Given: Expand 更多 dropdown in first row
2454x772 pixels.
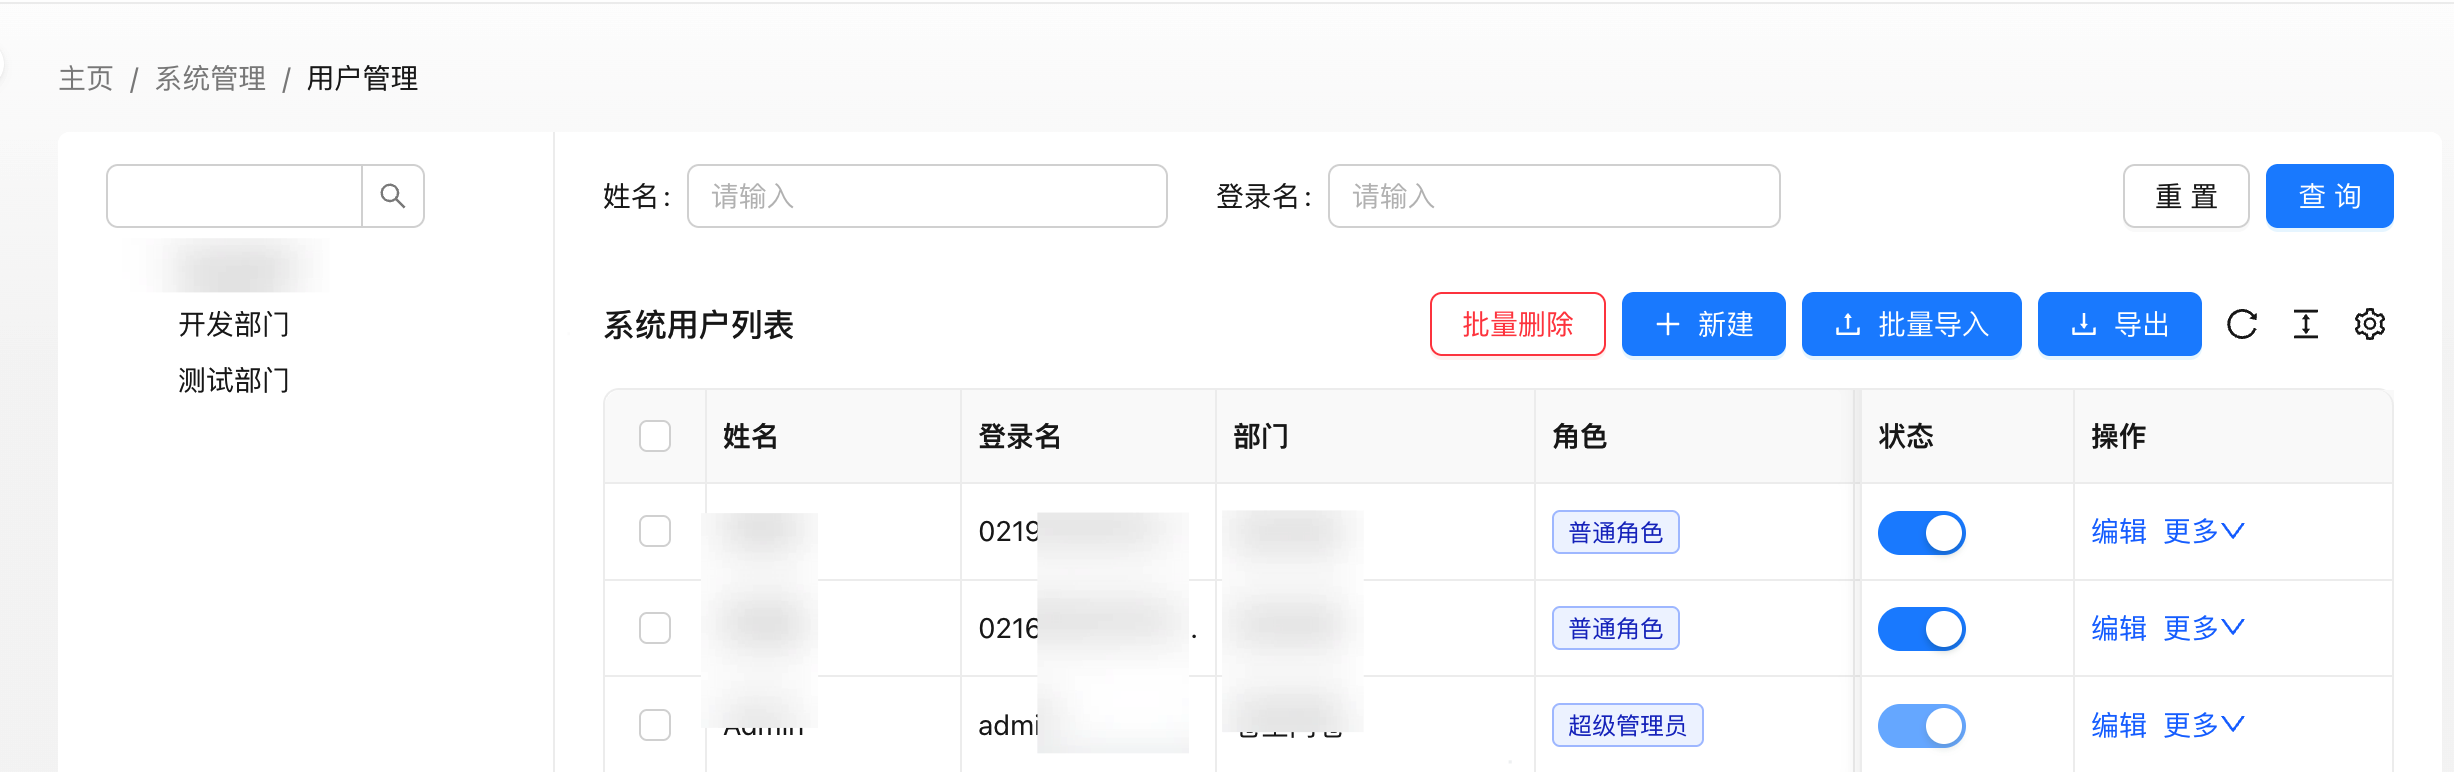Looking at the screenshot, I should 2204,531.
